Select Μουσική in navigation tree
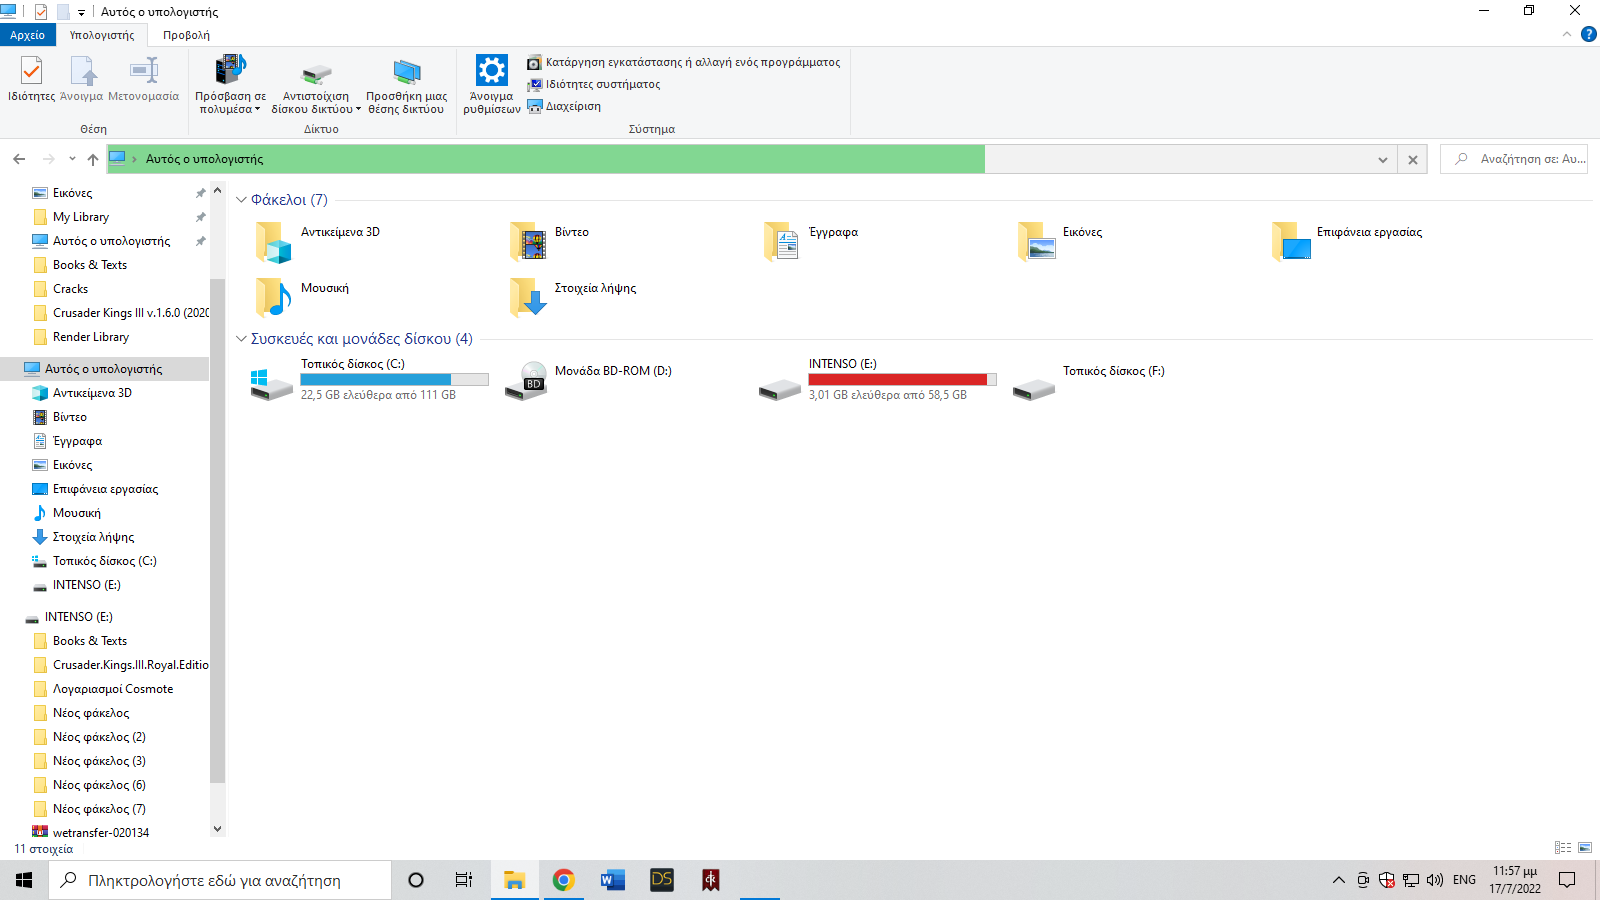The image size is (1600, 900). (77, 513)
